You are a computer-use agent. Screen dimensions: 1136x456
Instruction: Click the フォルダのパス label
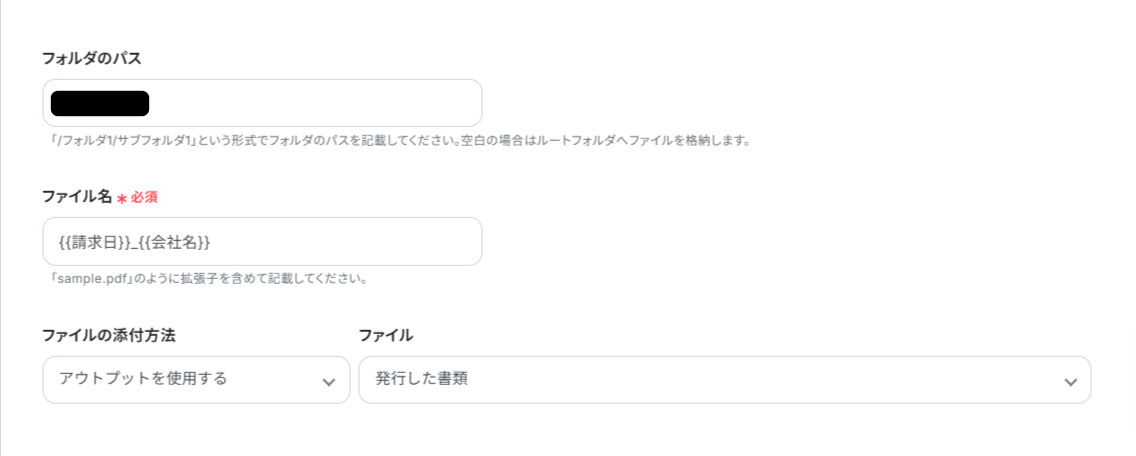[92, 58]
